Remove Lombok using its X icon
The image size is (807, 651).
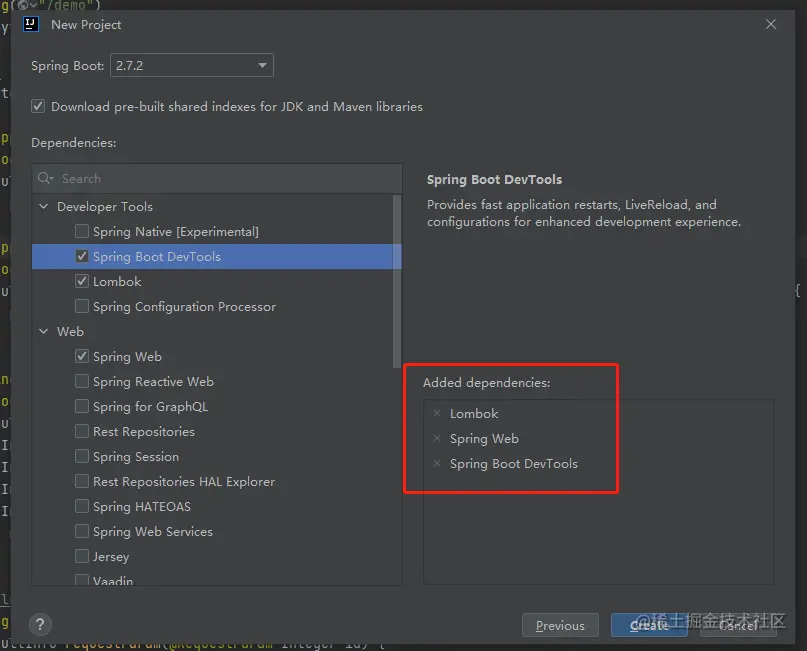(437, 413)
